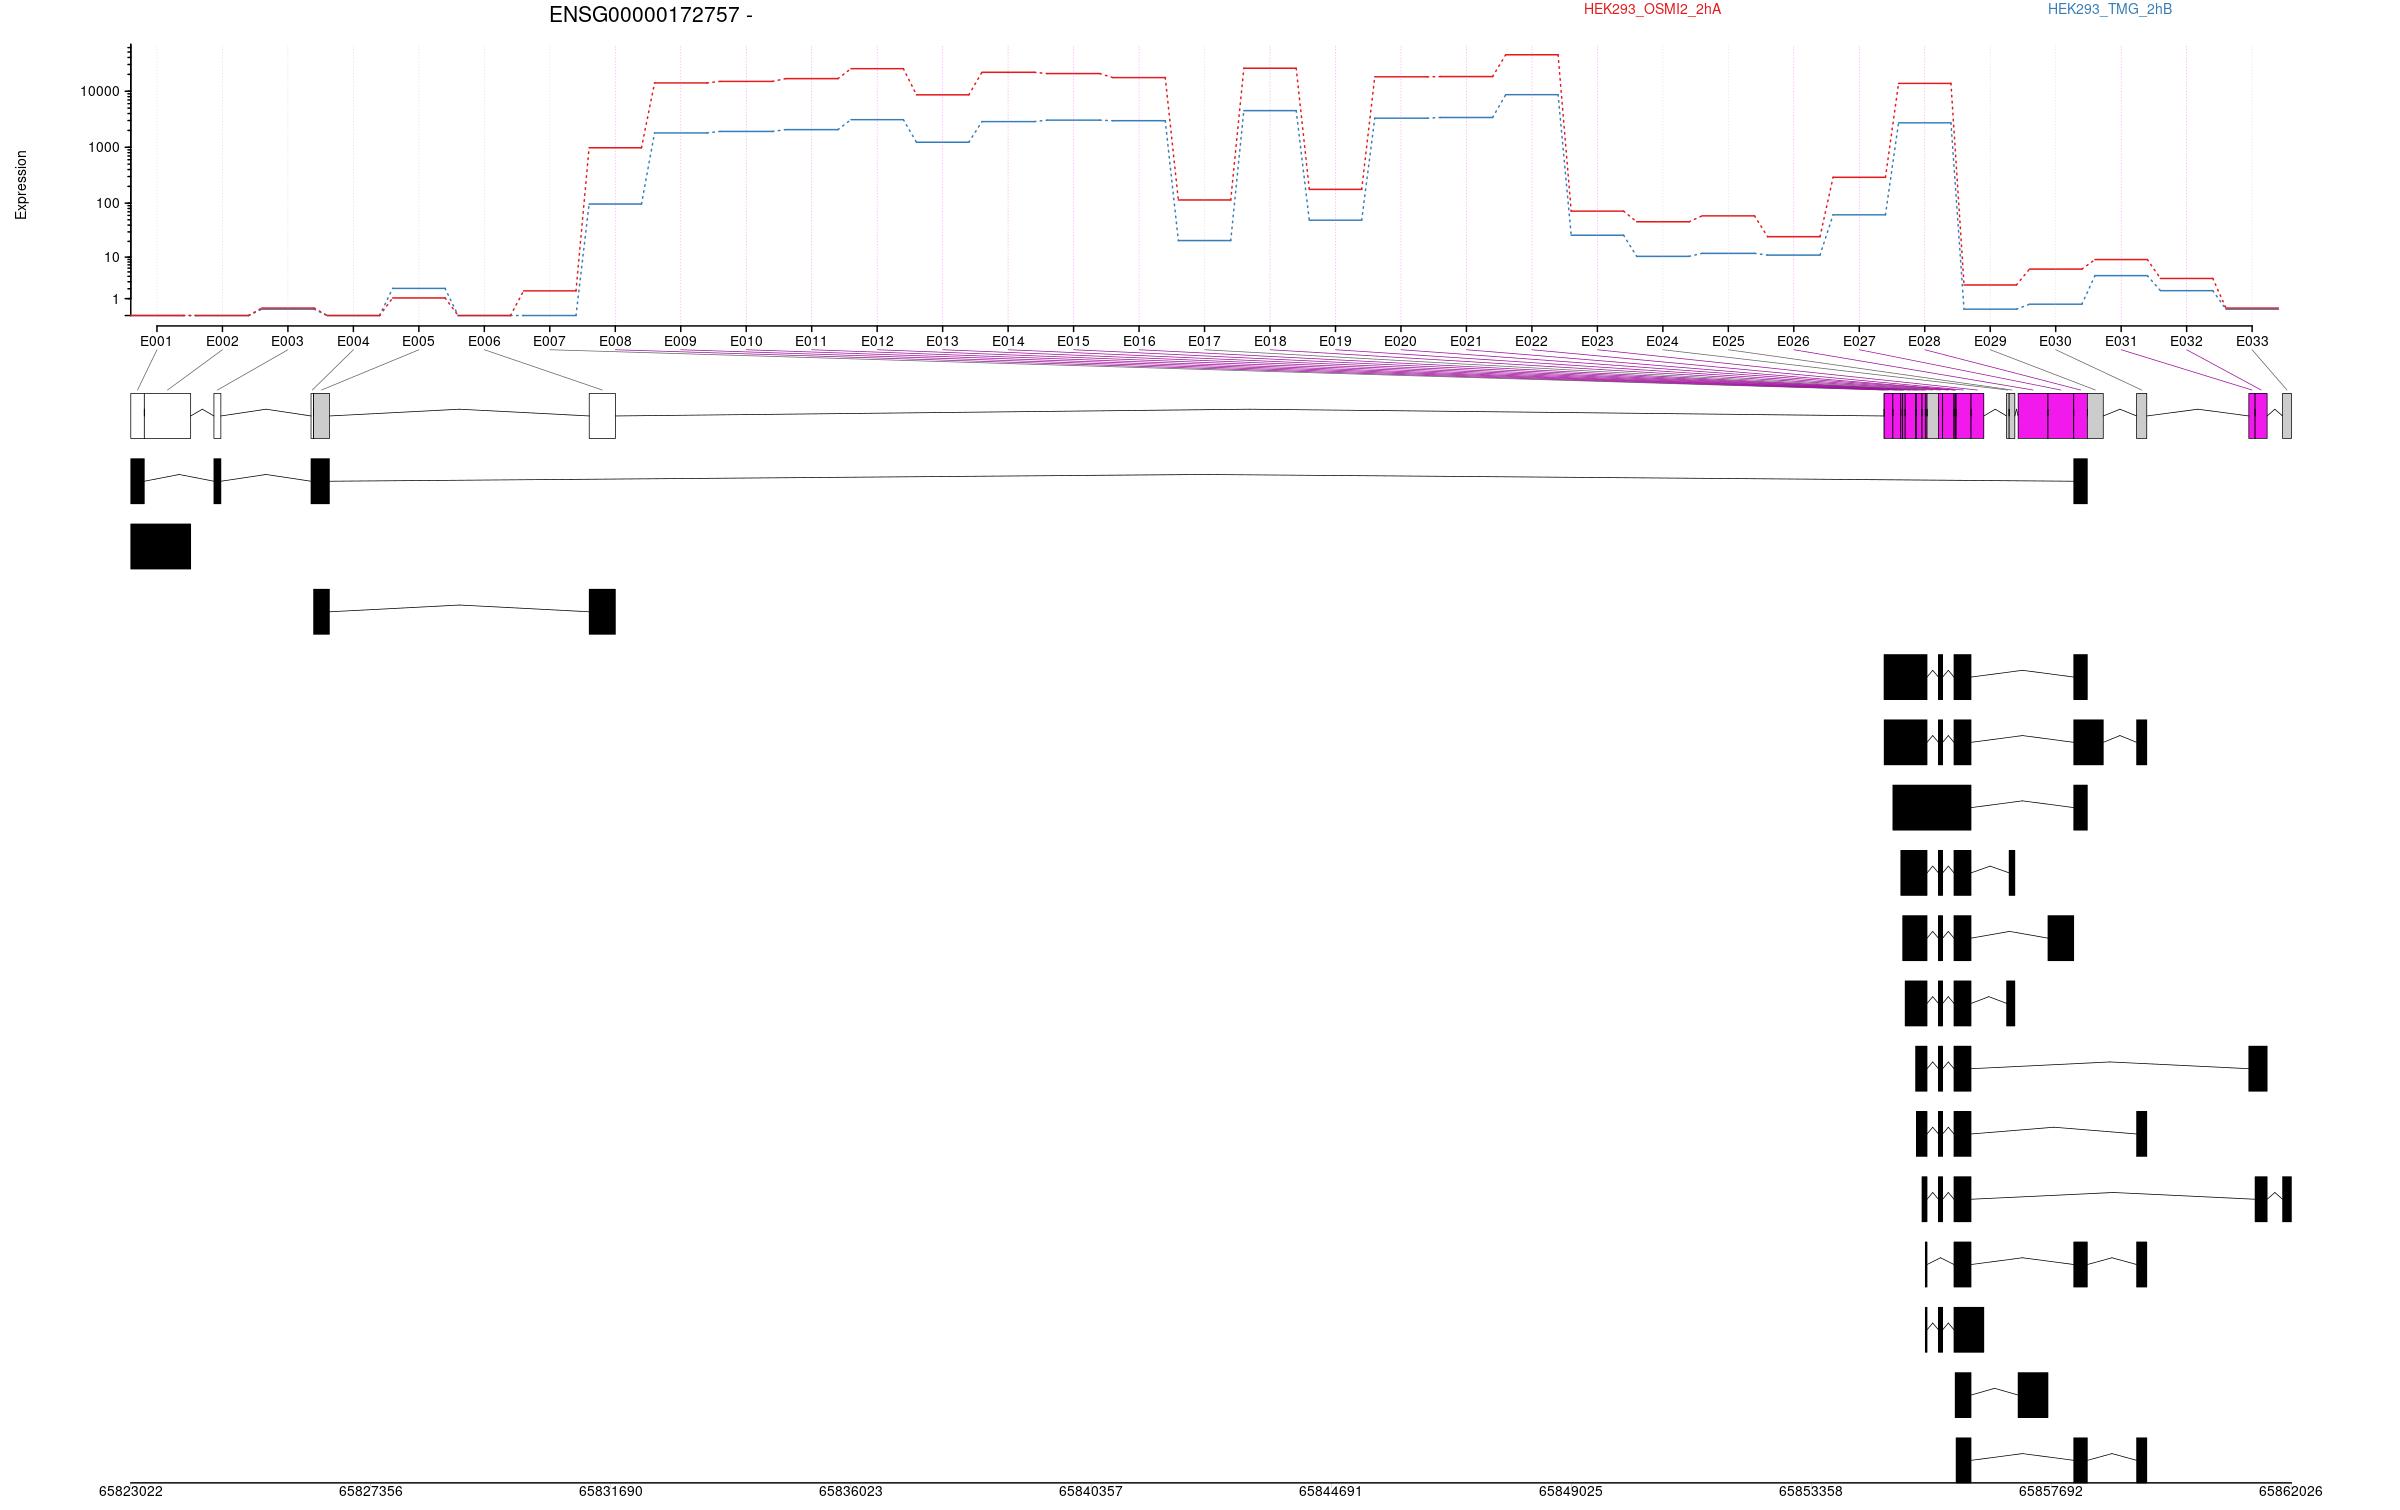The width and height of the screenshot is (2400, 1510).
Task: Click exon label E023
Action: [1597, 341]
